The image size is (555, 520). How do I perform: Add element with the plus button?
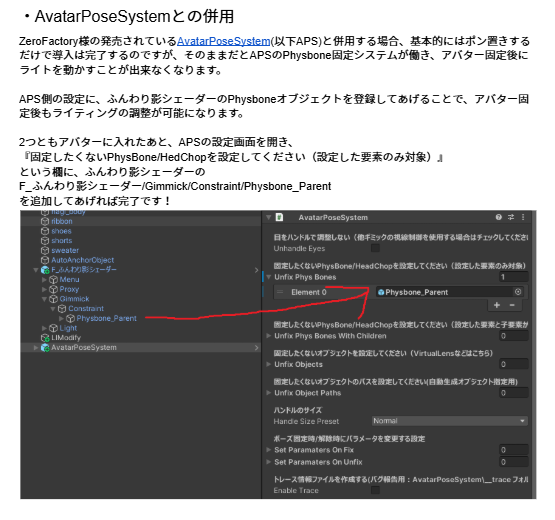(x=497, y=305)
